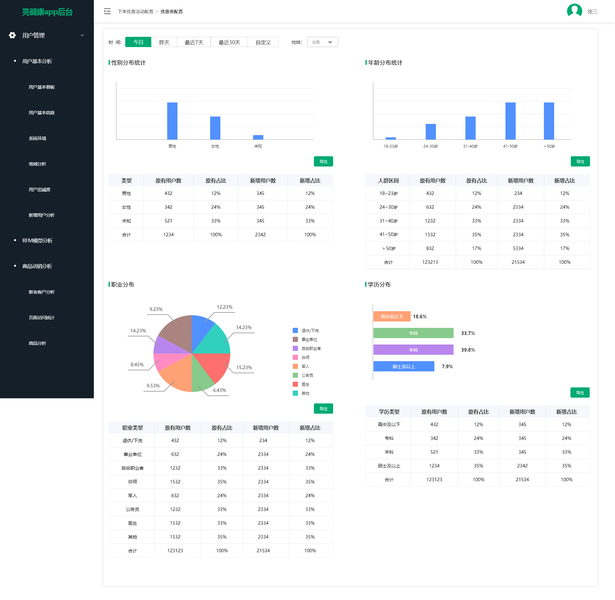
Task: Toggle 军人 orange legend swatch
Action: 295,366
